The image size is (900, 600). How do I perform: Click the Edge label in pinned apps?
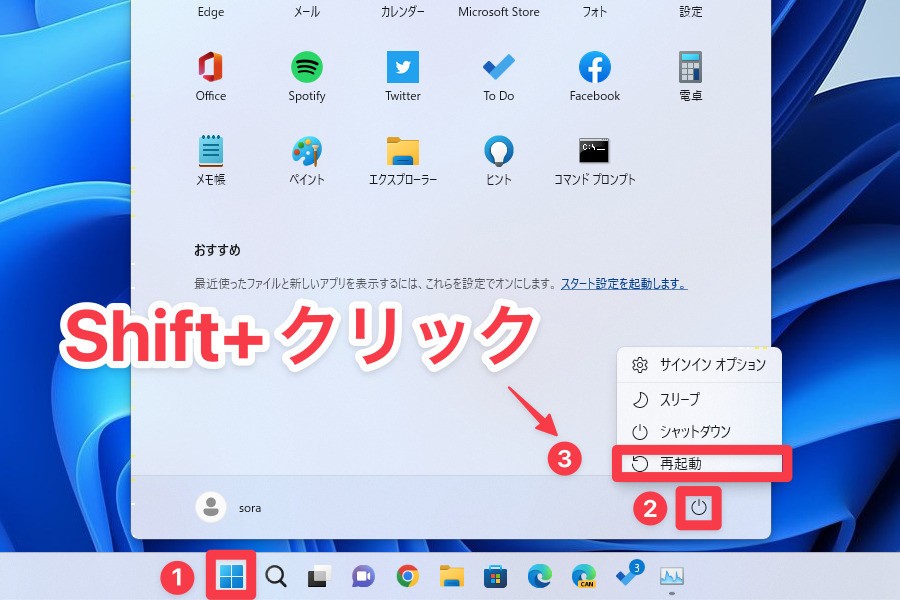point(211,12)
